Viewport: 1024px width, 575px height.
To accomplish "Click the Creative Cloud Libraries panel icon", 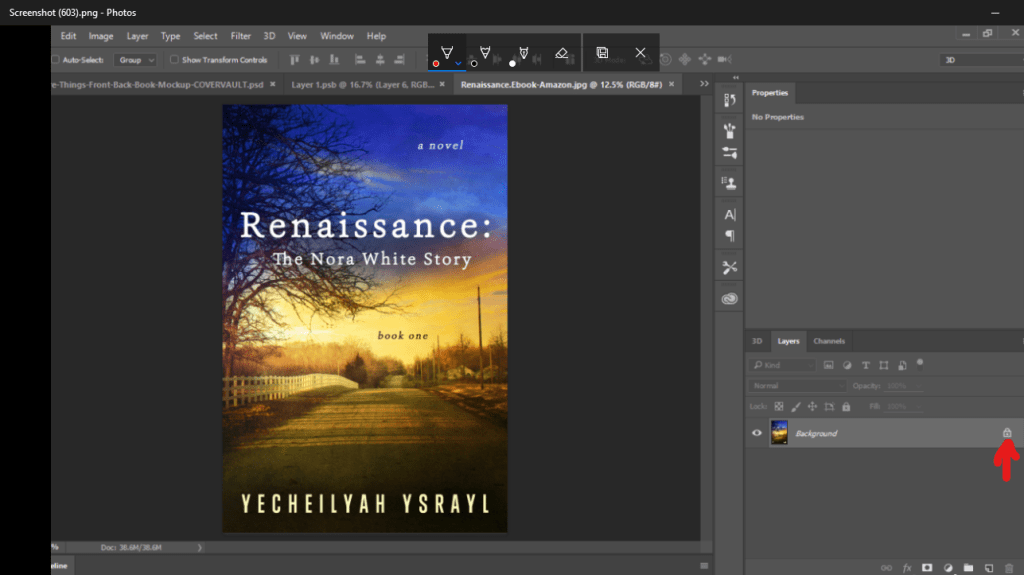I will tap(729, 298).
